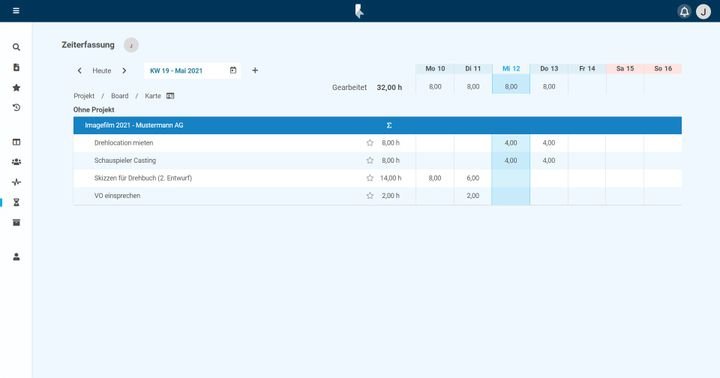This screenshot has height=378, width=720.
Task: Select the Do 13 day column header
Action: coord(549,68)
